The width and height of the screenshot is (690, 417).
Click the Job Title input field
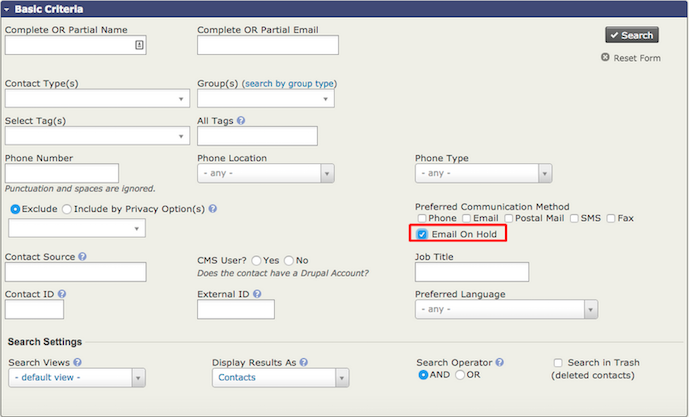tap(471, 272)
